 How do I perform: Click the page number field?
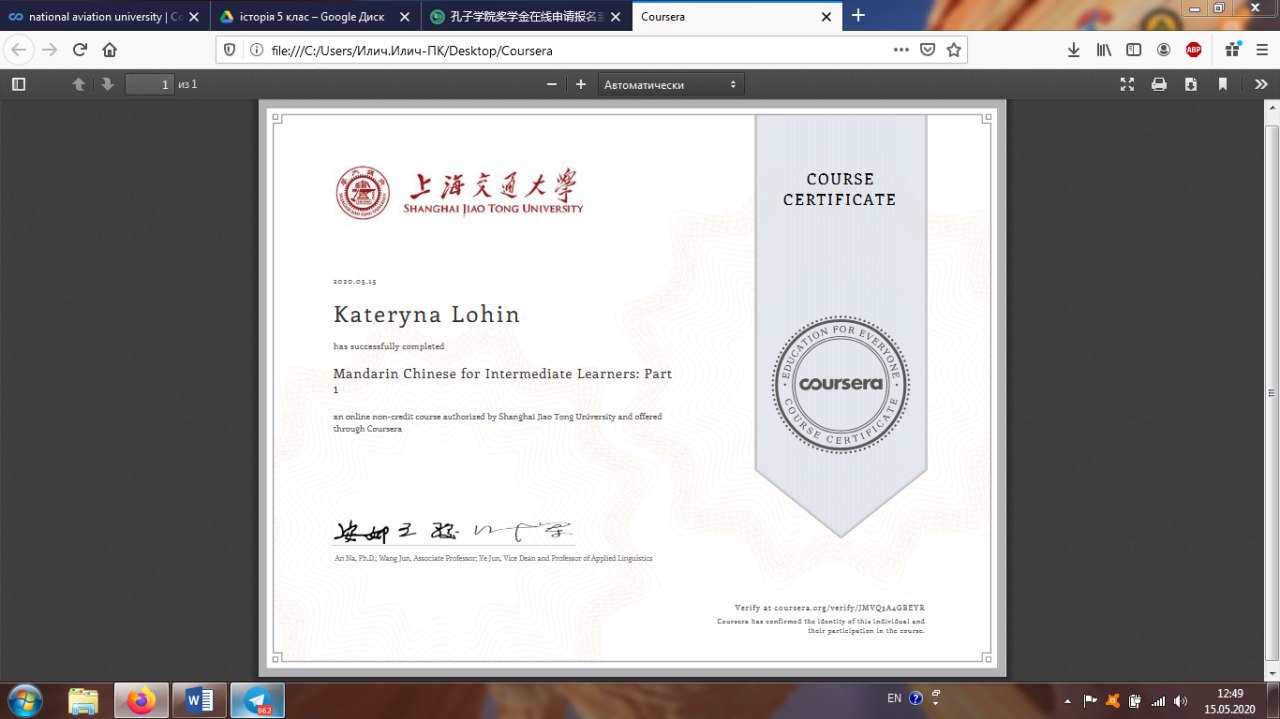[x=149, y=85]
